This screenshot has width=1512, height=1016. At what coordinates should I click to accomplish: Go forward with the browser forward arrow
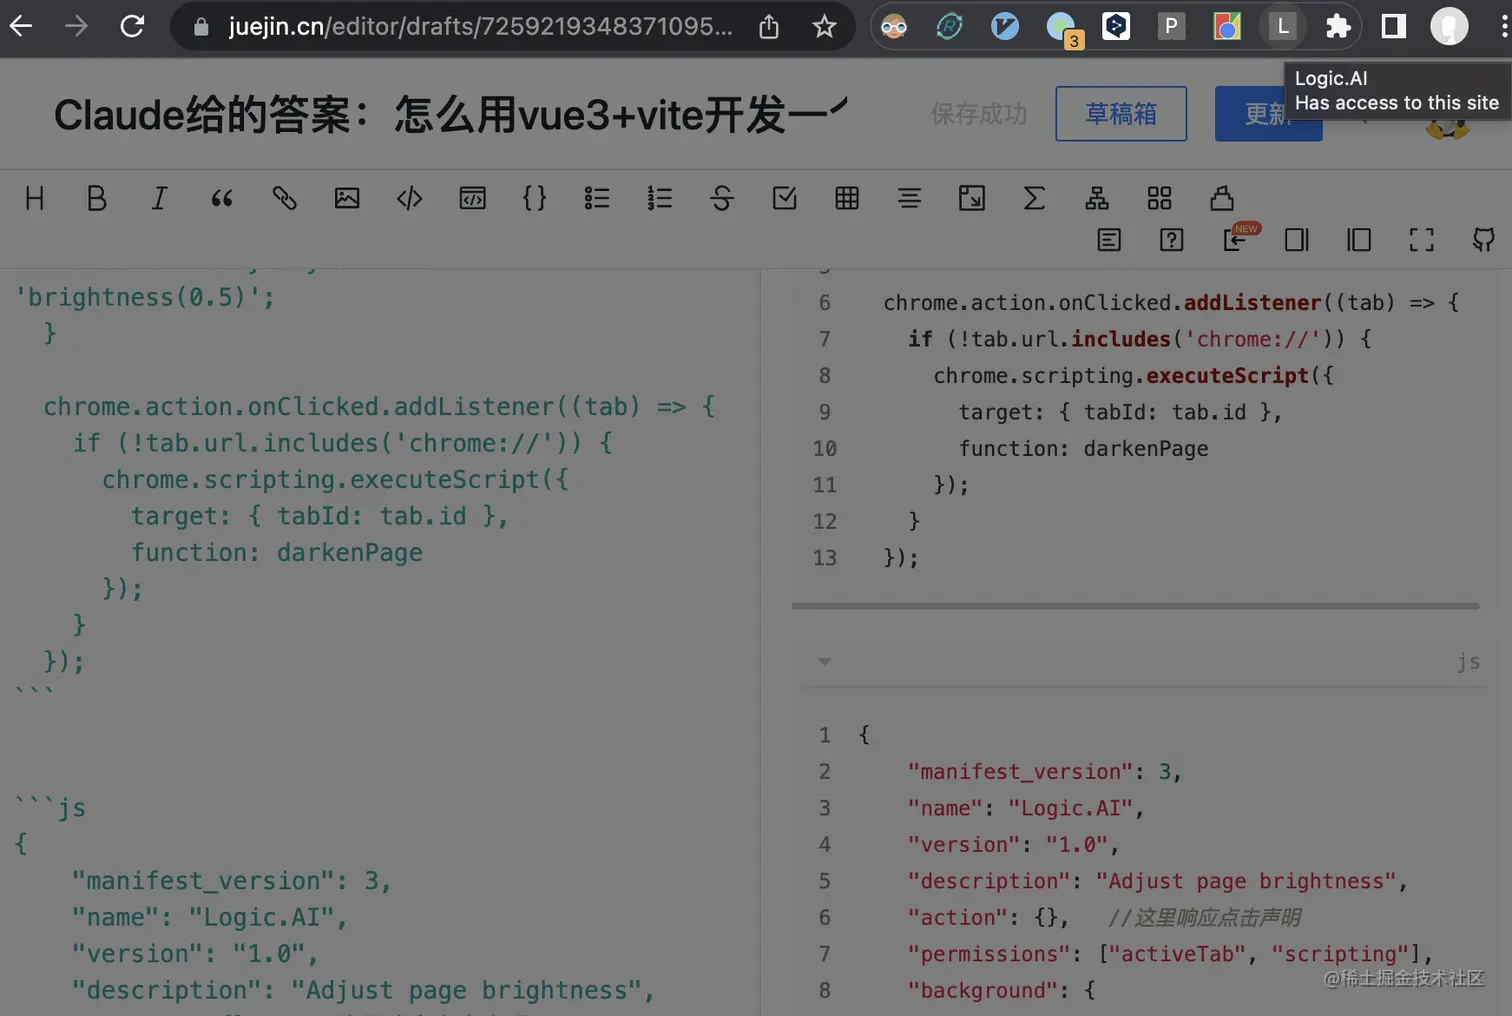click(x=76, y=26)
